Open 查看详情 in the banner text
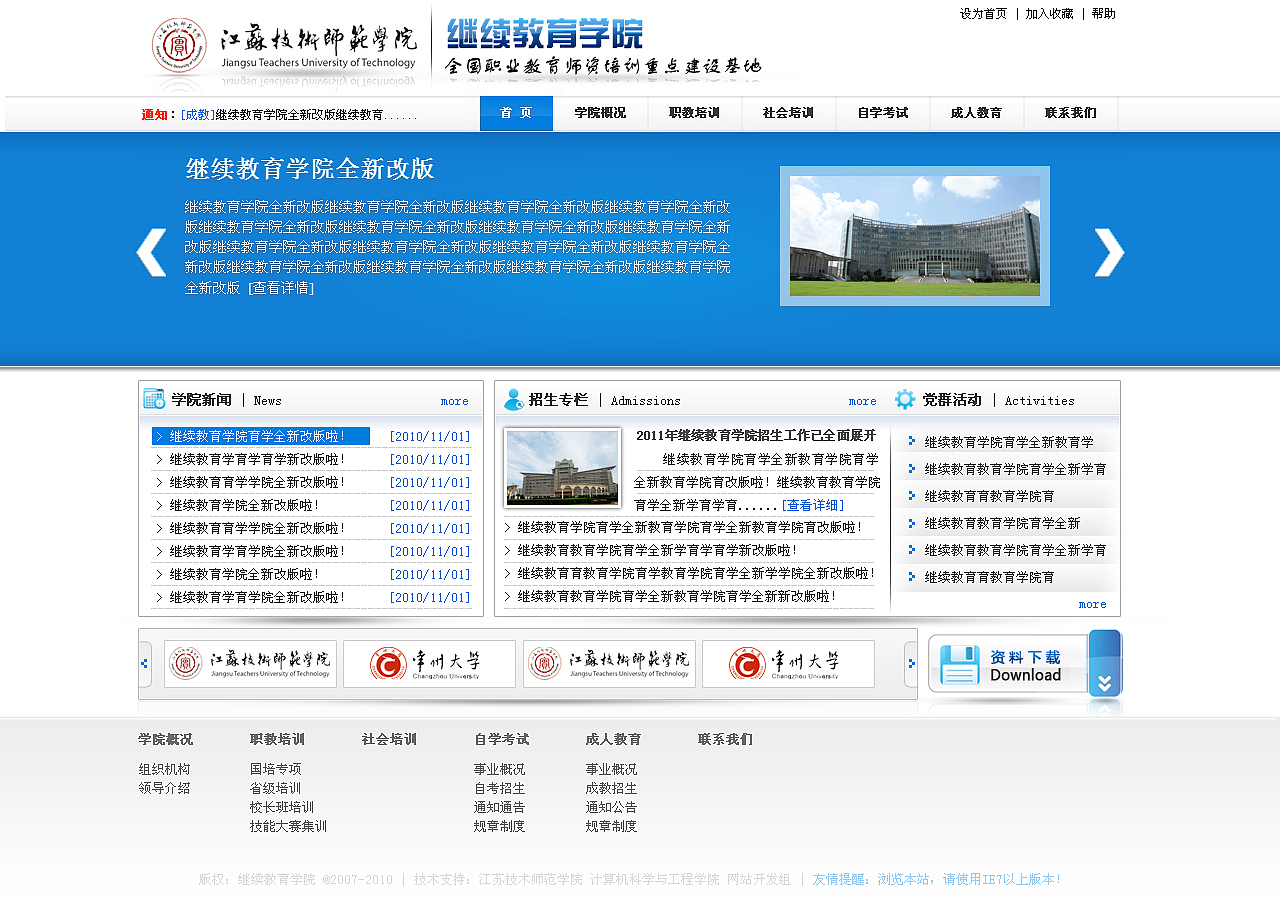 click(283, 287)
